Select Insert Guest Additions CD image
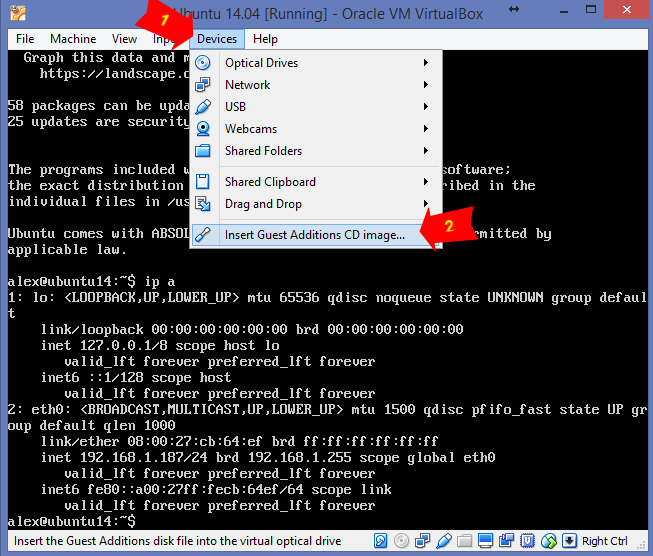Image resolution: width=653 pixels, height=556 pixels. [x=316, y=235]
